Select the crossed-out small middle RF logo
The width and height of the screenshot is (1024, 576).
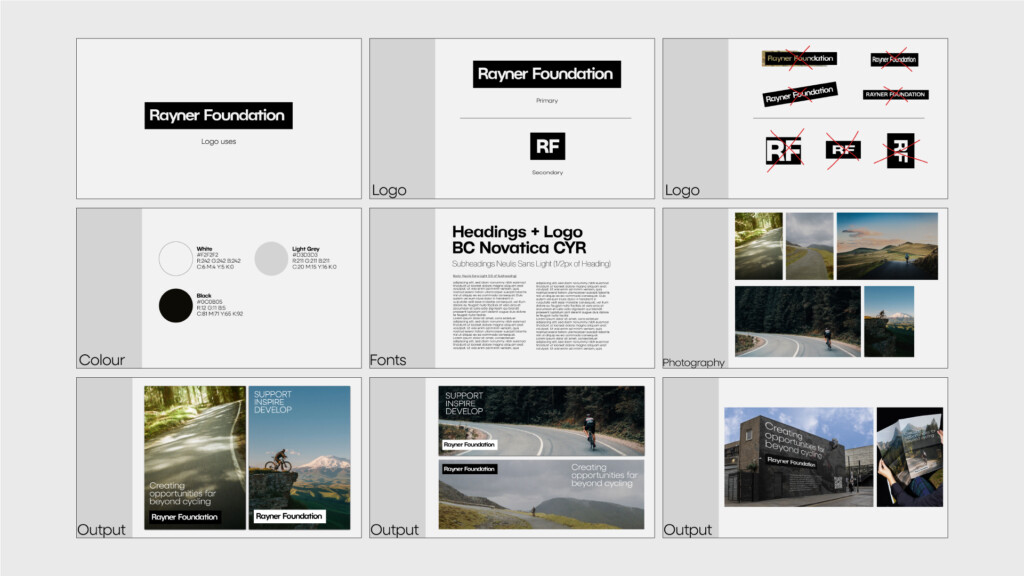click(843, 150)
